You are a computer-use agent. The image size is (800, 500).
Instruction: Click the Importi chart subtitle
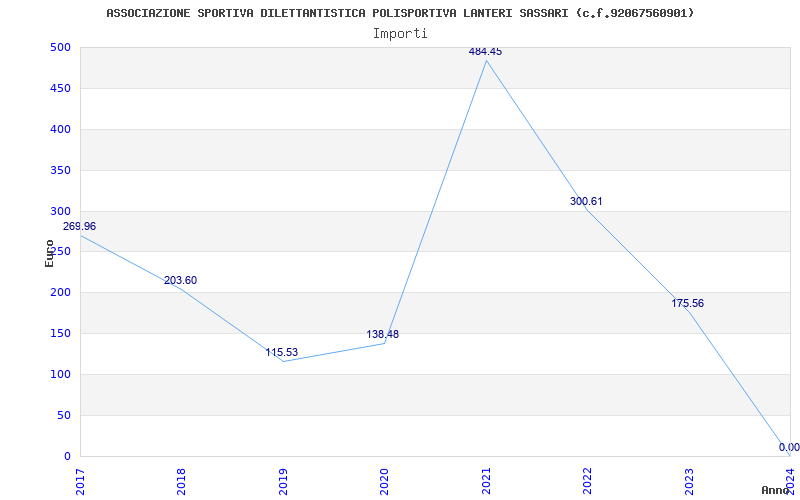tap(400, 34)
